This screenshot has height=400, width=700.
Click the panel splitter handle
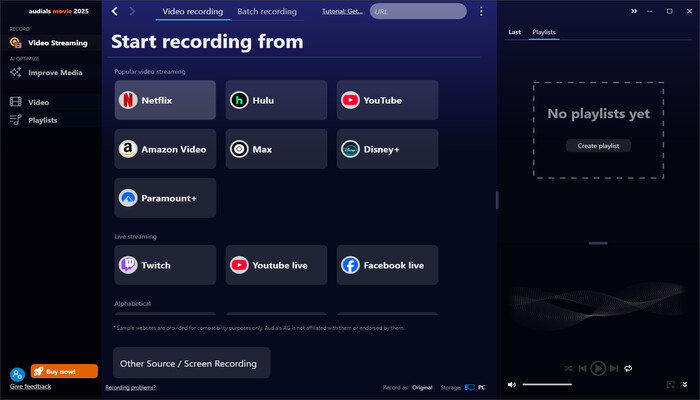(497, 200)
